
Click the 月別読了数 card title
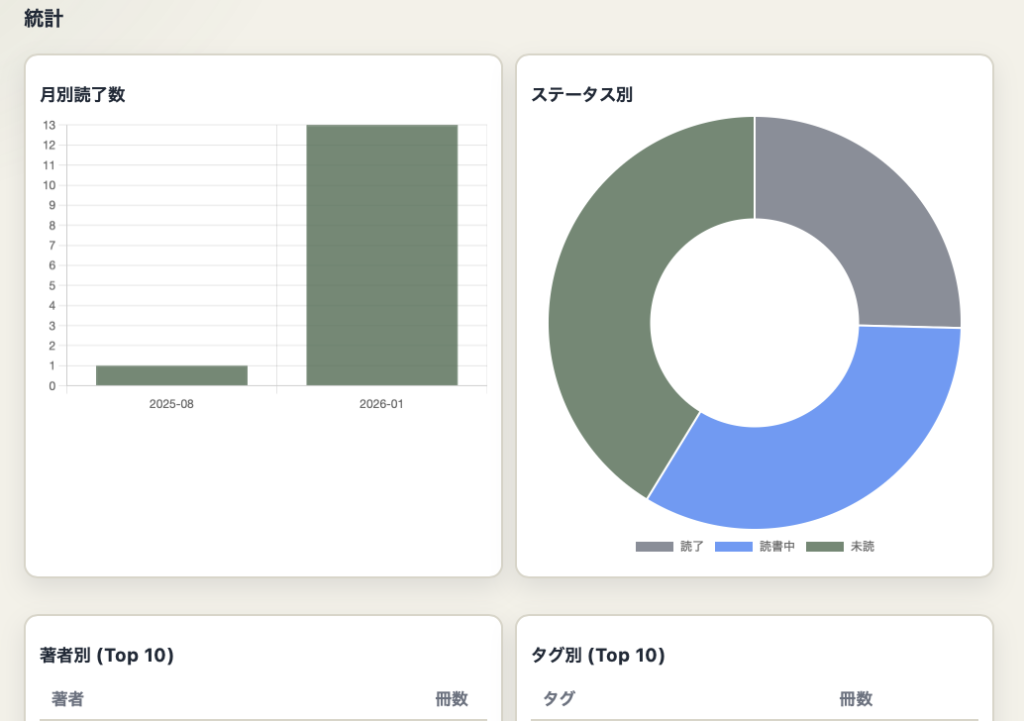[82, 95]
